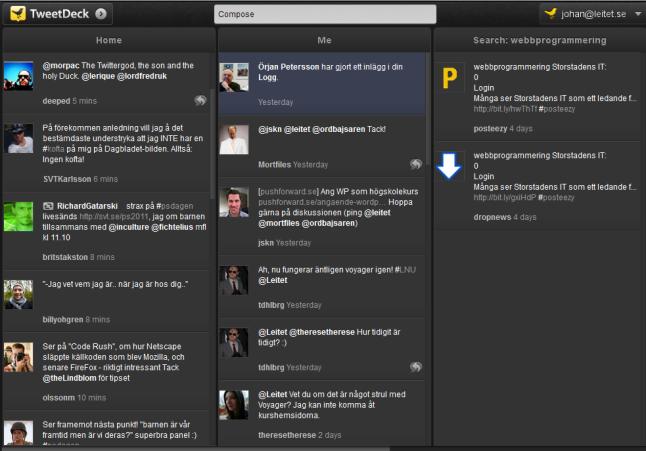Open olssonm's avatar thumbnail
Viewport: 646px width, 451px height.
[19, 357]
